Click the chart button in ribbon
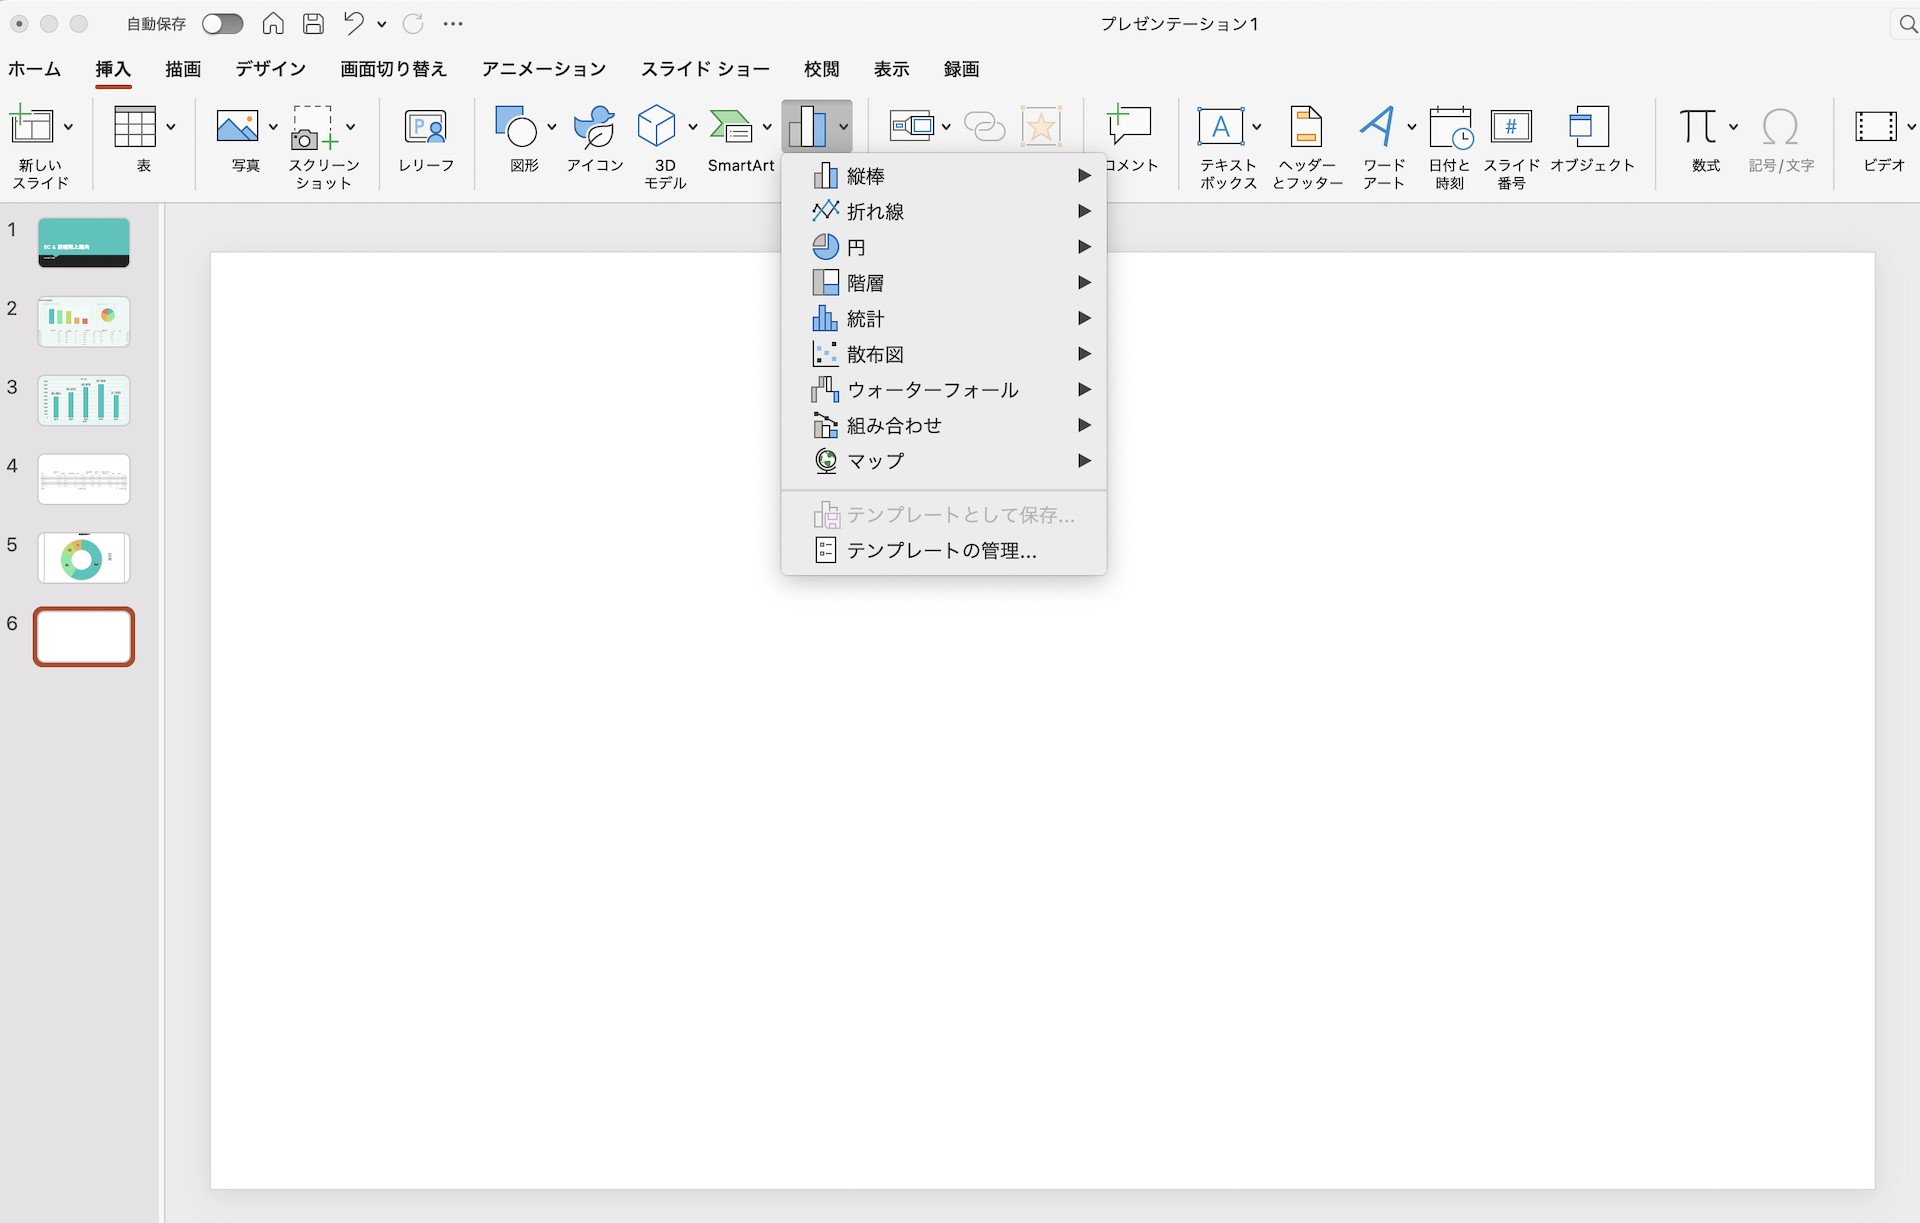This screenshot has height=1223, width=1920. click(x=817, y=127)
